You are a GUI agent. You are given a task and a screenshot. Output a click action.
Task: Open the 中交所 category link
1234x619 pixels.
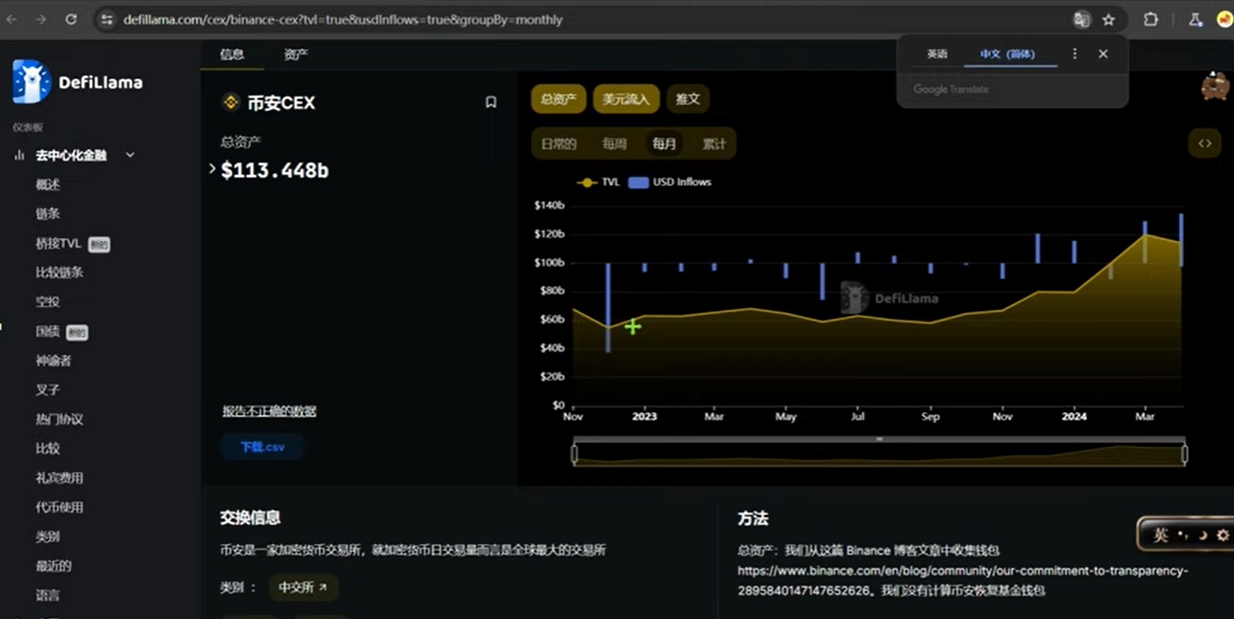(x=303, y=587)
